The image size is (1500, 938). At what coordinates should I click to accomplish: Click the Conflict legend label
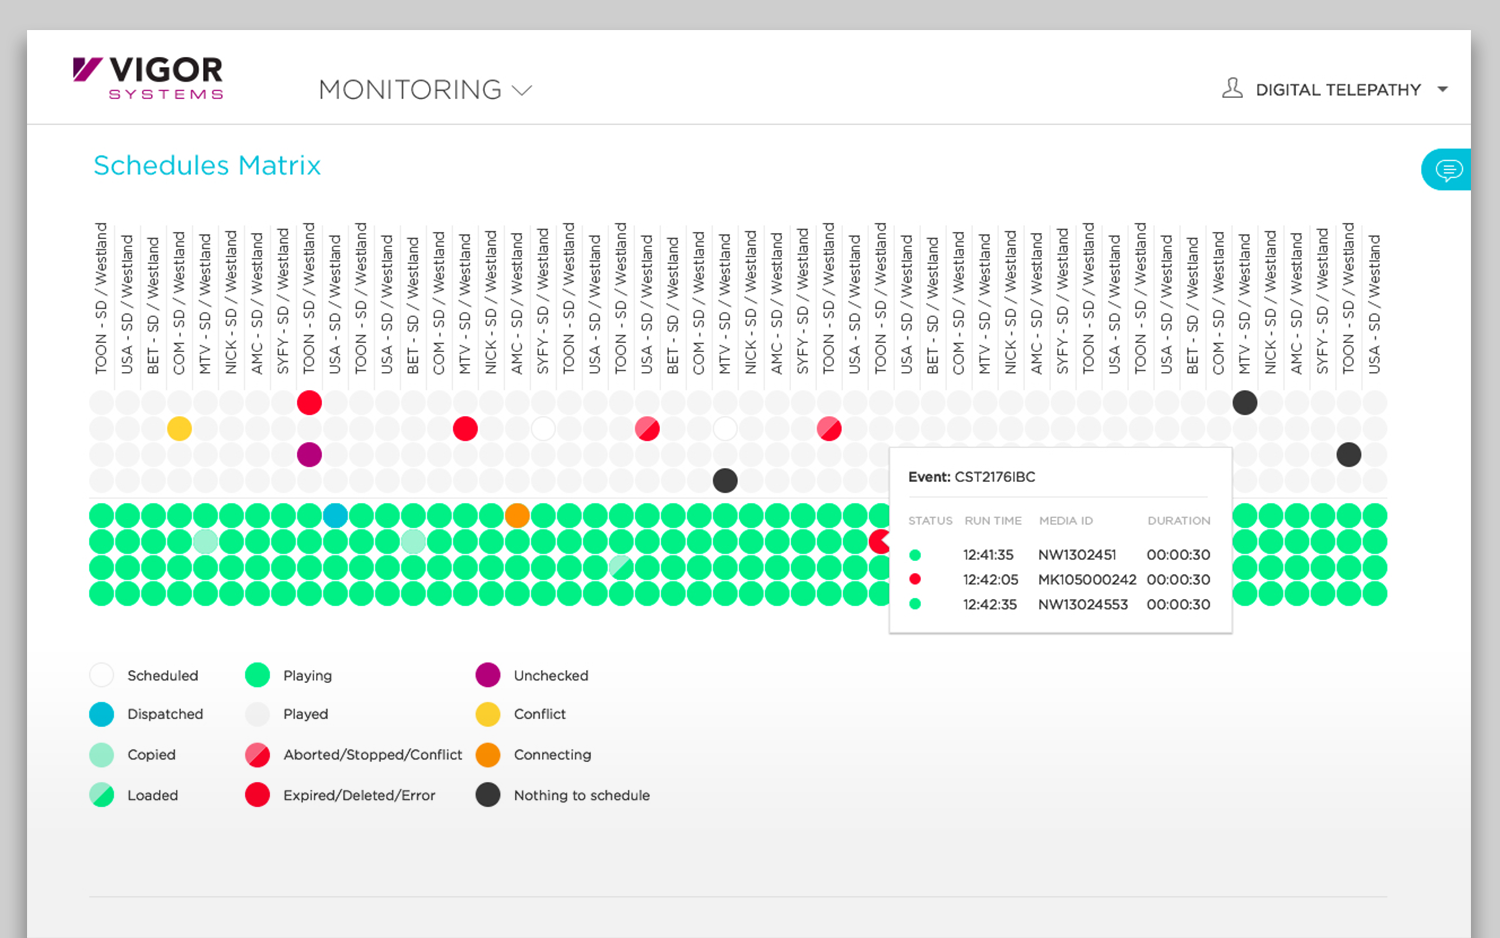click(x=540, y=714)
